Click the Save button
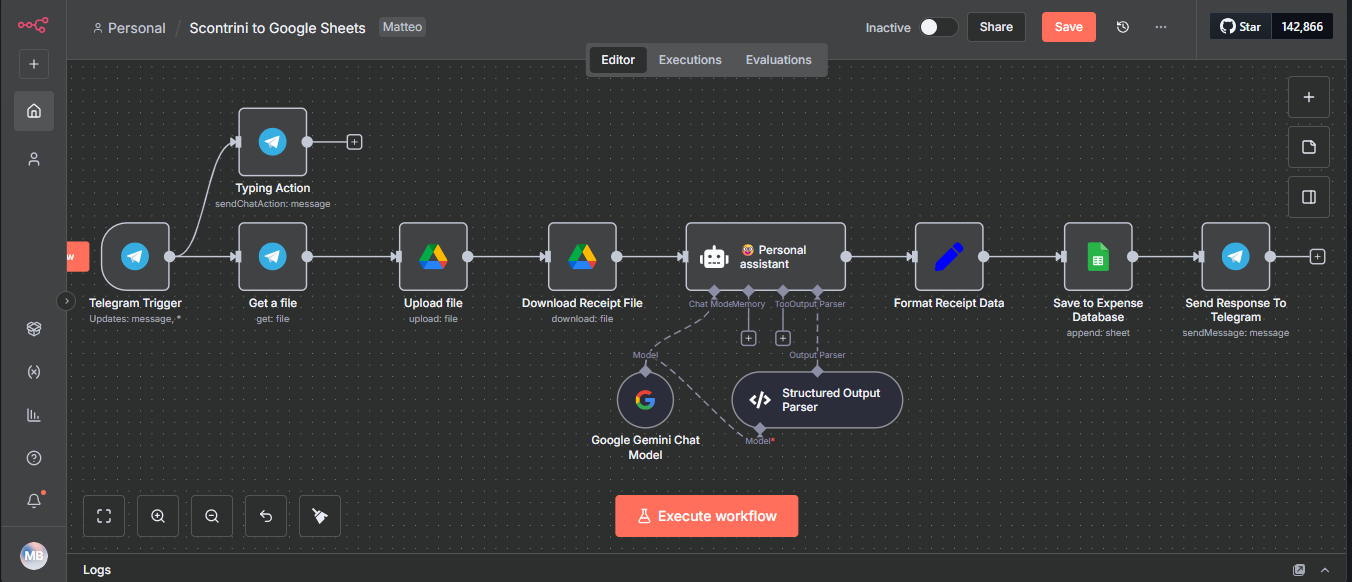The image size is (1352, 582). coord(1068,27)
